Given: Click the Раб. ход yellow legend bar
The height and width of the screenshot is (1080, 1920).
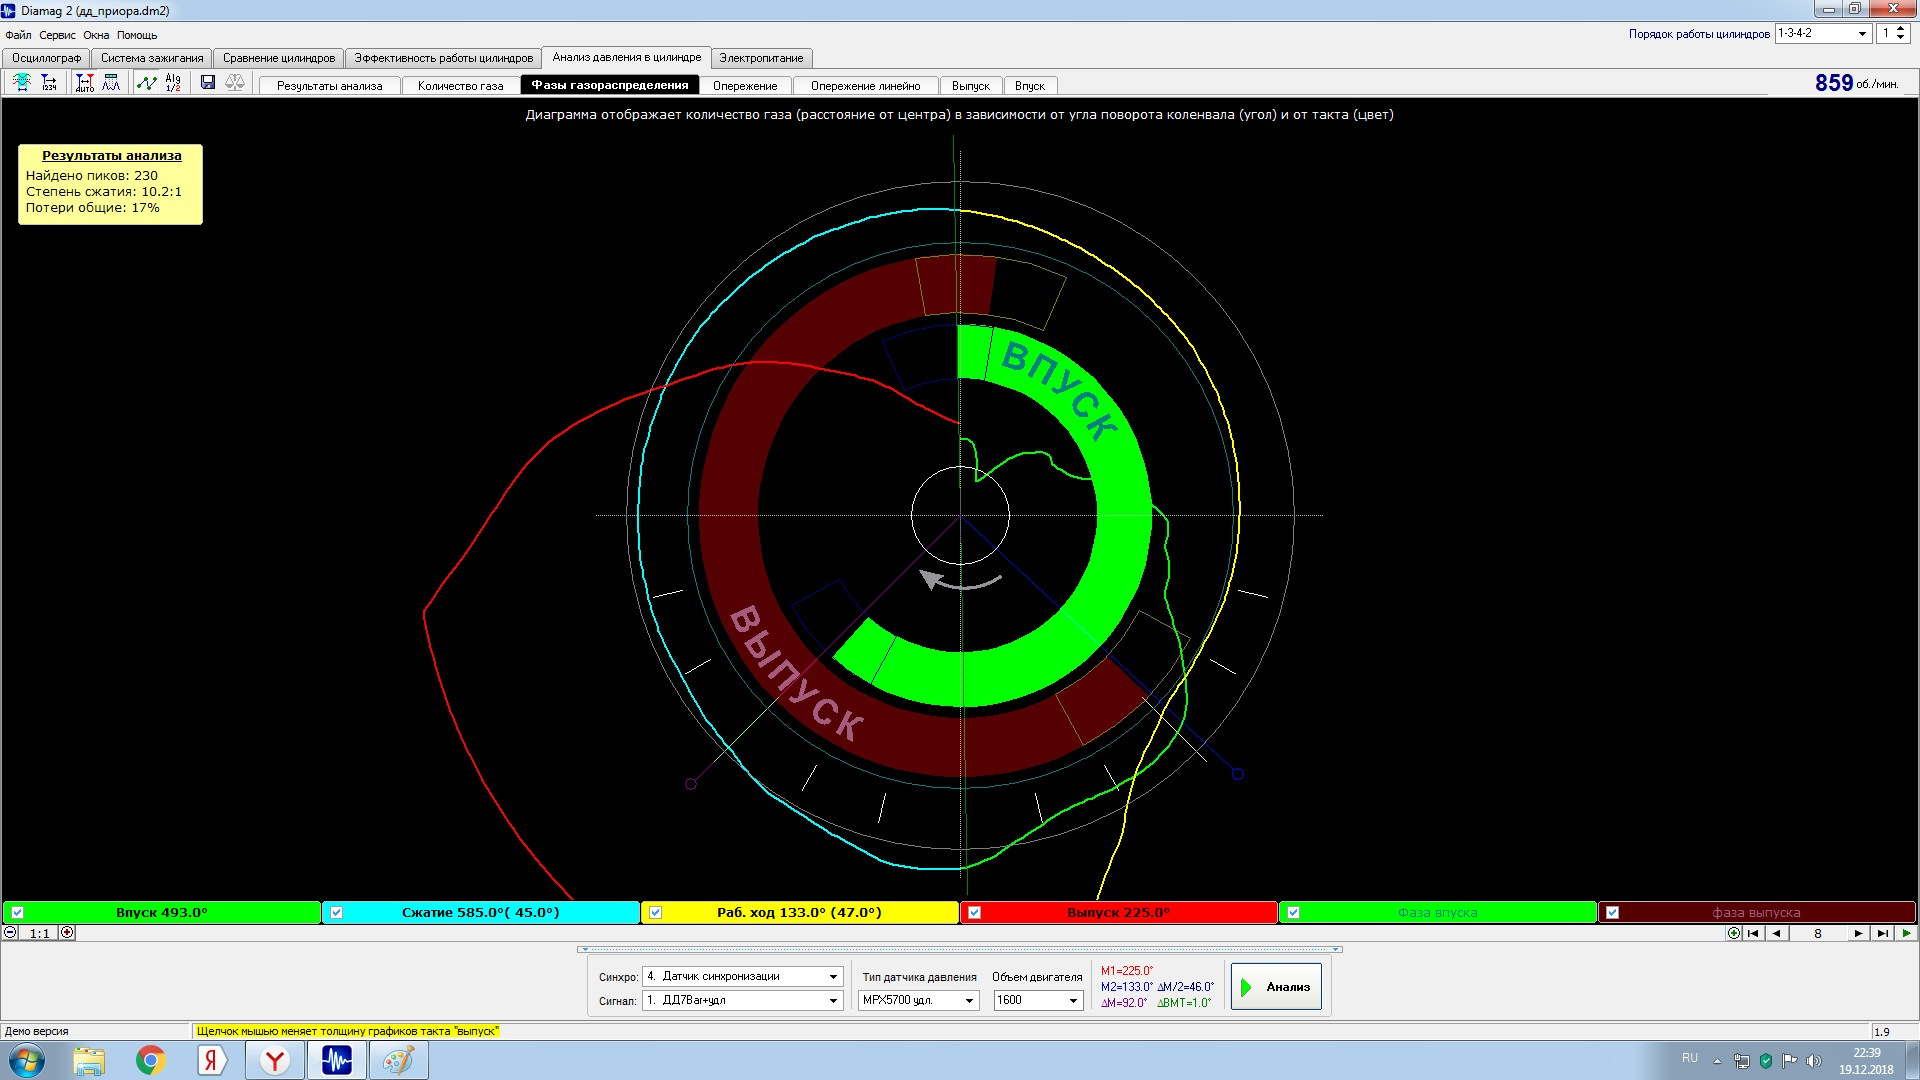Looking at the screenshot, I should point(800,913).
